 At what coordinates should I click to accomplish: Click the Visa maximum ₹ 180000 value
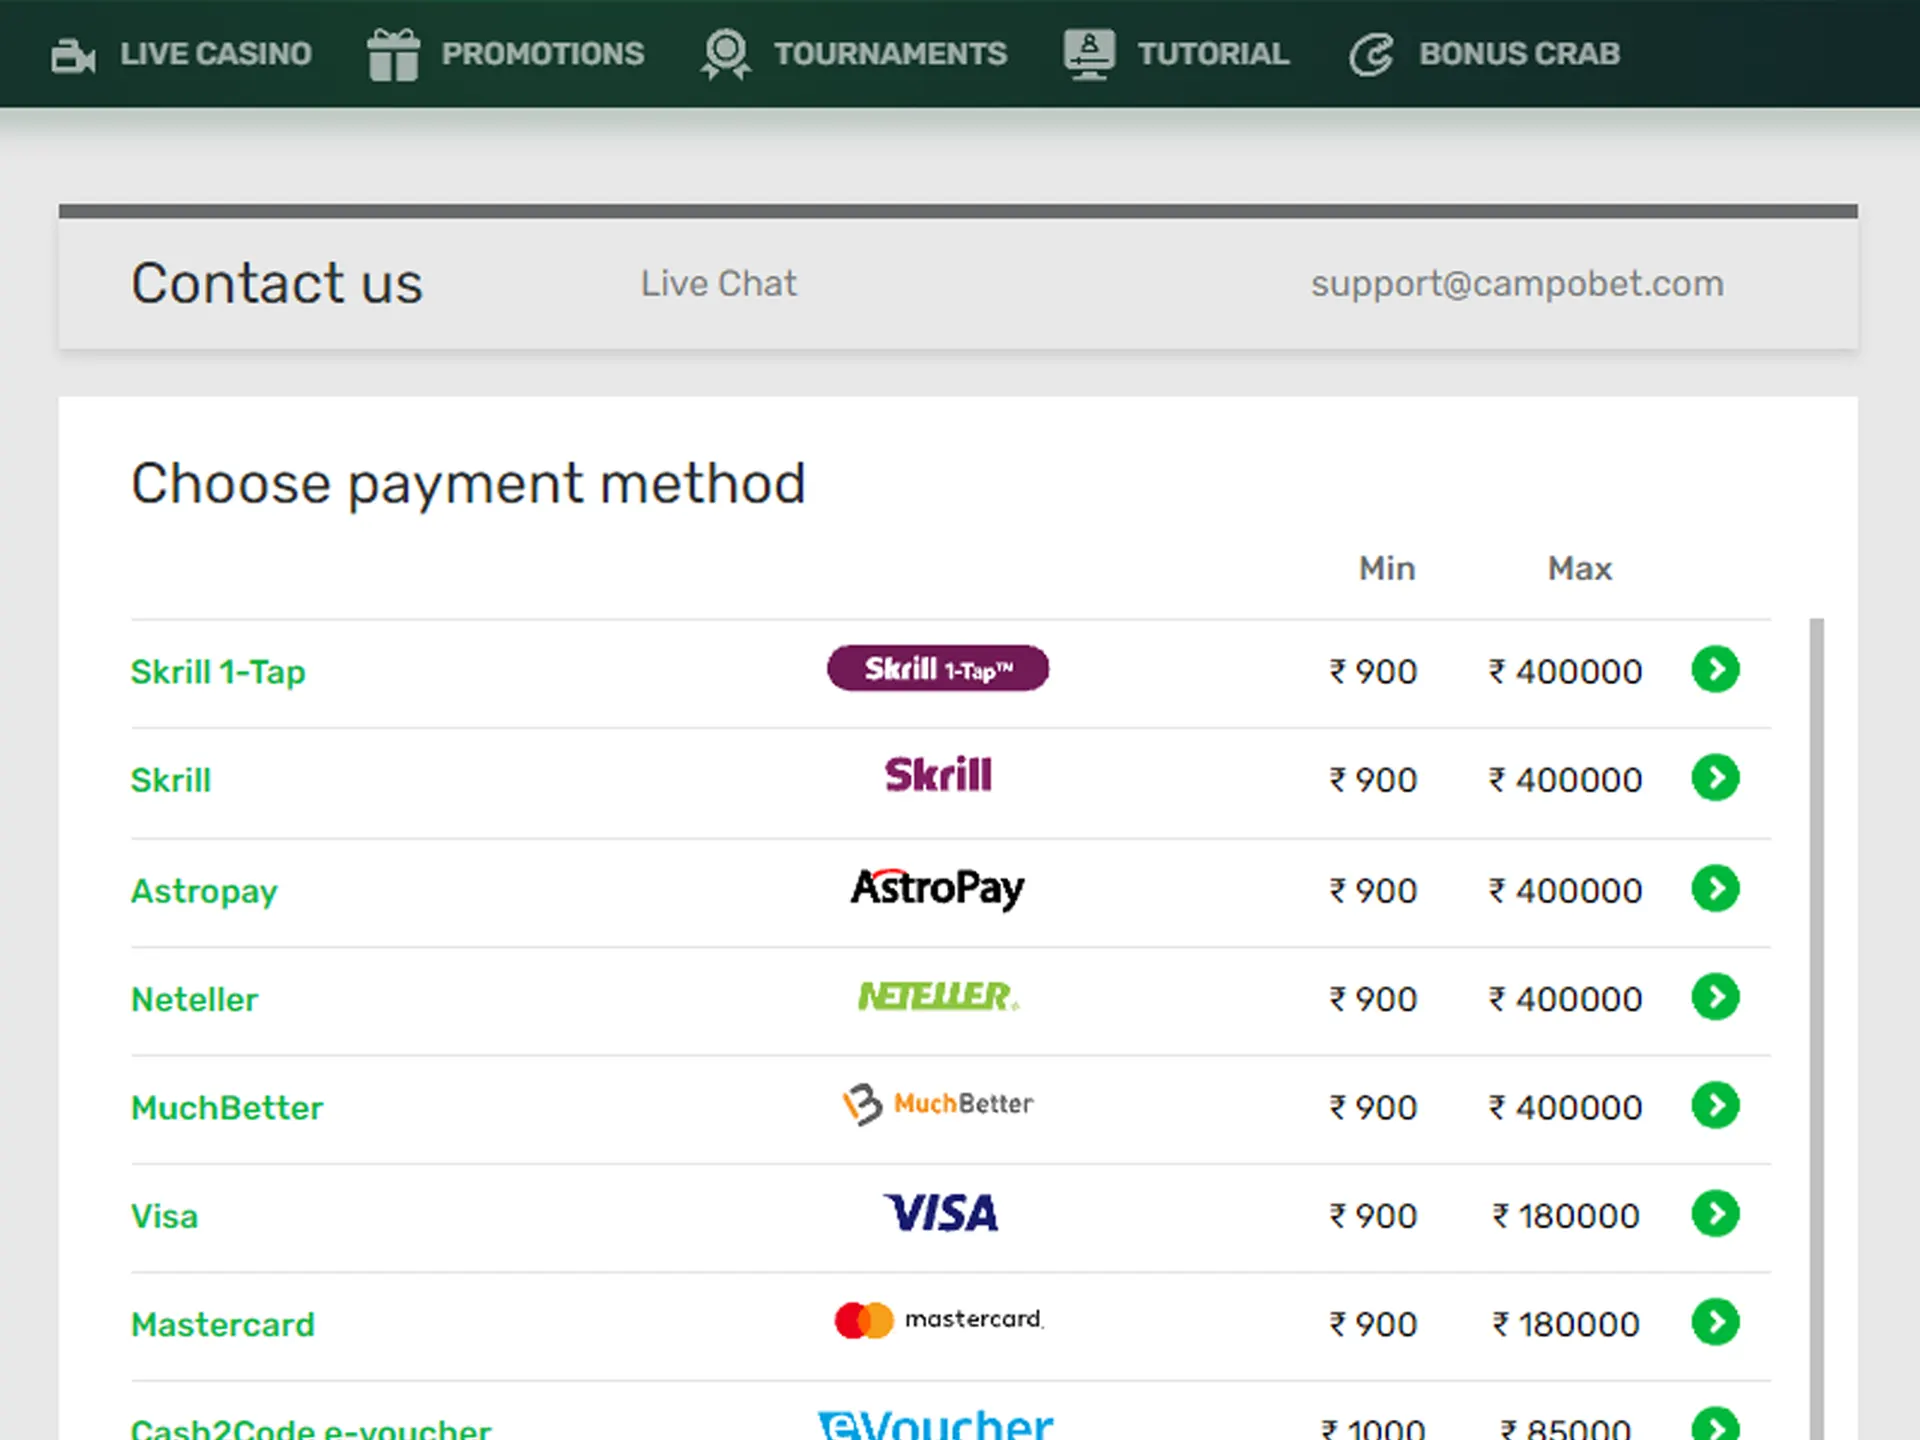pyautogui.click(x=1566, y=1216)
